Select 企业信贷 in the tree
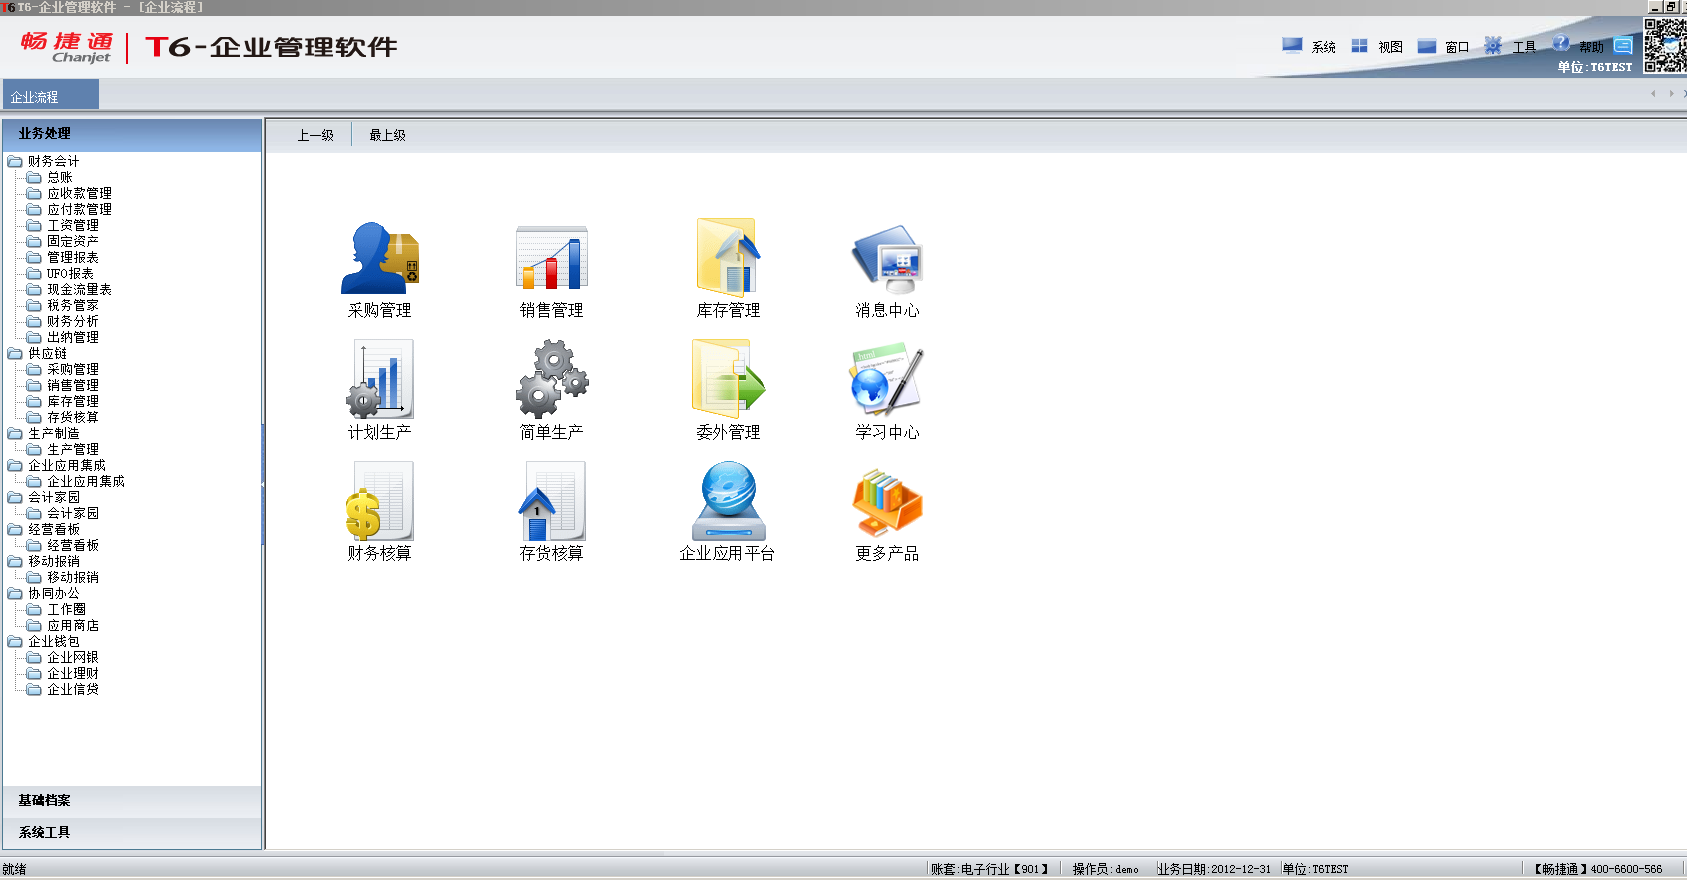The height and width of the screenshot is (880, 1687). [x=73, y=689]
